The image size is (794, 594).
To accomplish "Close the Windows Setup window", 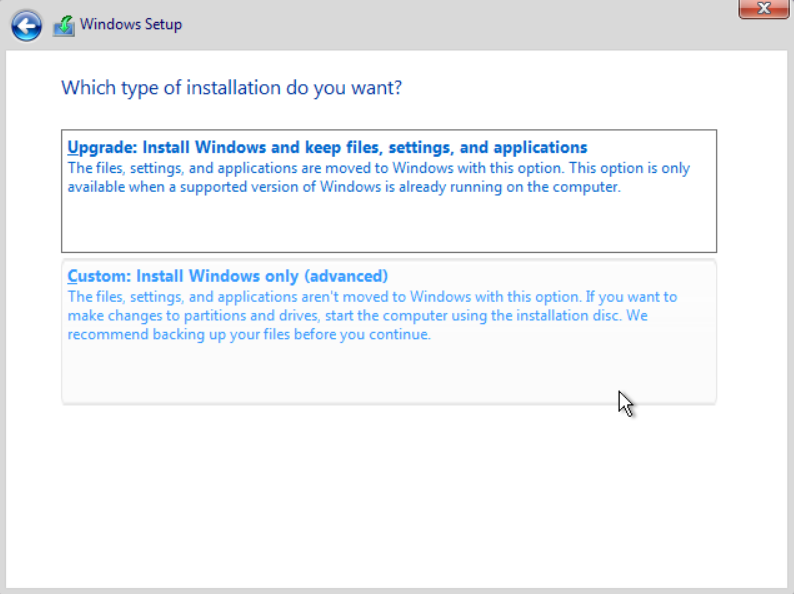I will 764,8.
